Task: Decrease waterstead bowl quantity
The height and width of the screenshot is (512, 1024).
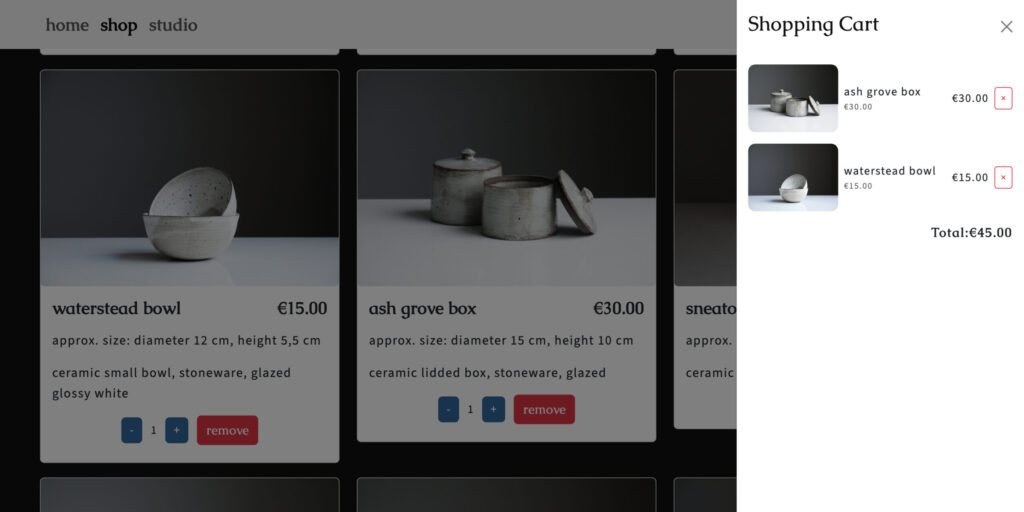Action: pyautogui.click(x=131, y=430)
